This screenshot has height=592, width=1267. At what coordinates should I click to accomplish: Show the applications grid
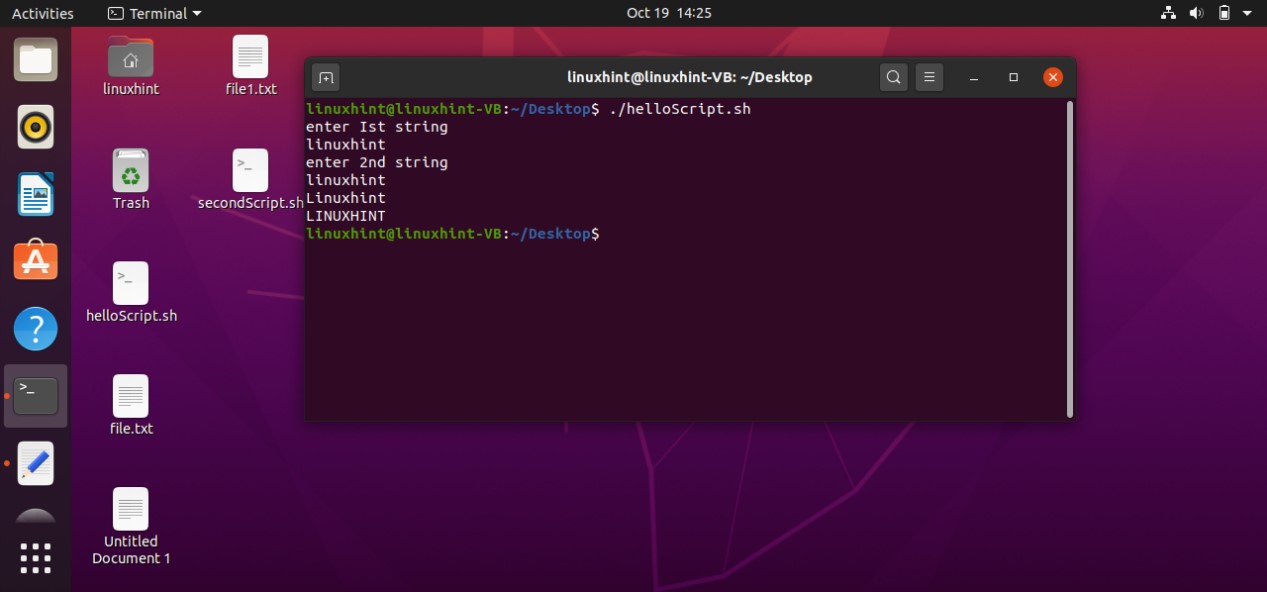tap(35, 558)
